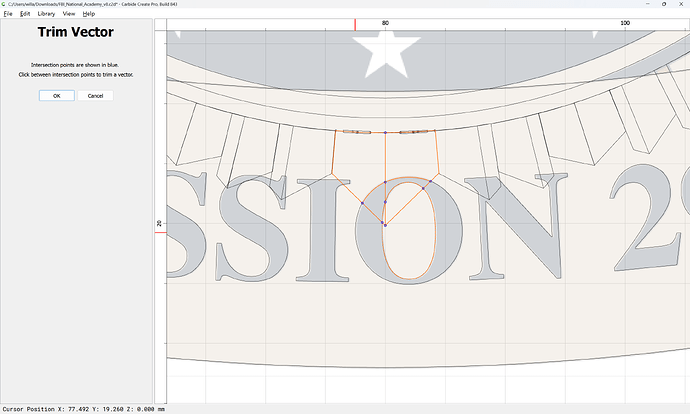Cancel the Trim Vector operation

coord(95,95)
